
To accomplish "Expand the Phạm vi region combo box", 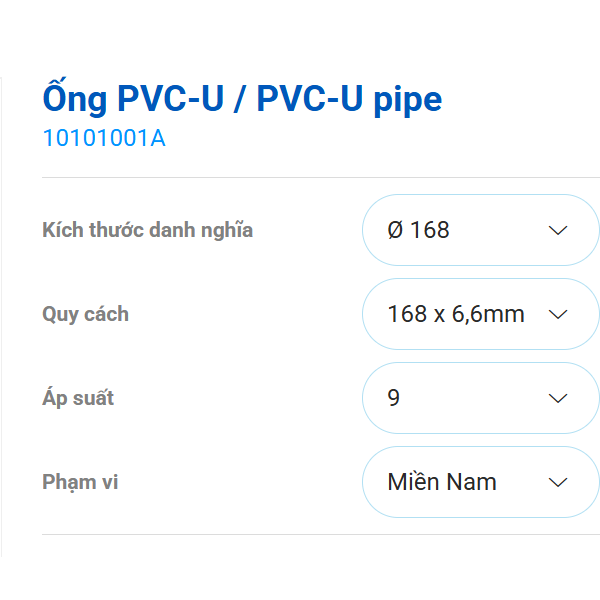I will click(480, 482).
